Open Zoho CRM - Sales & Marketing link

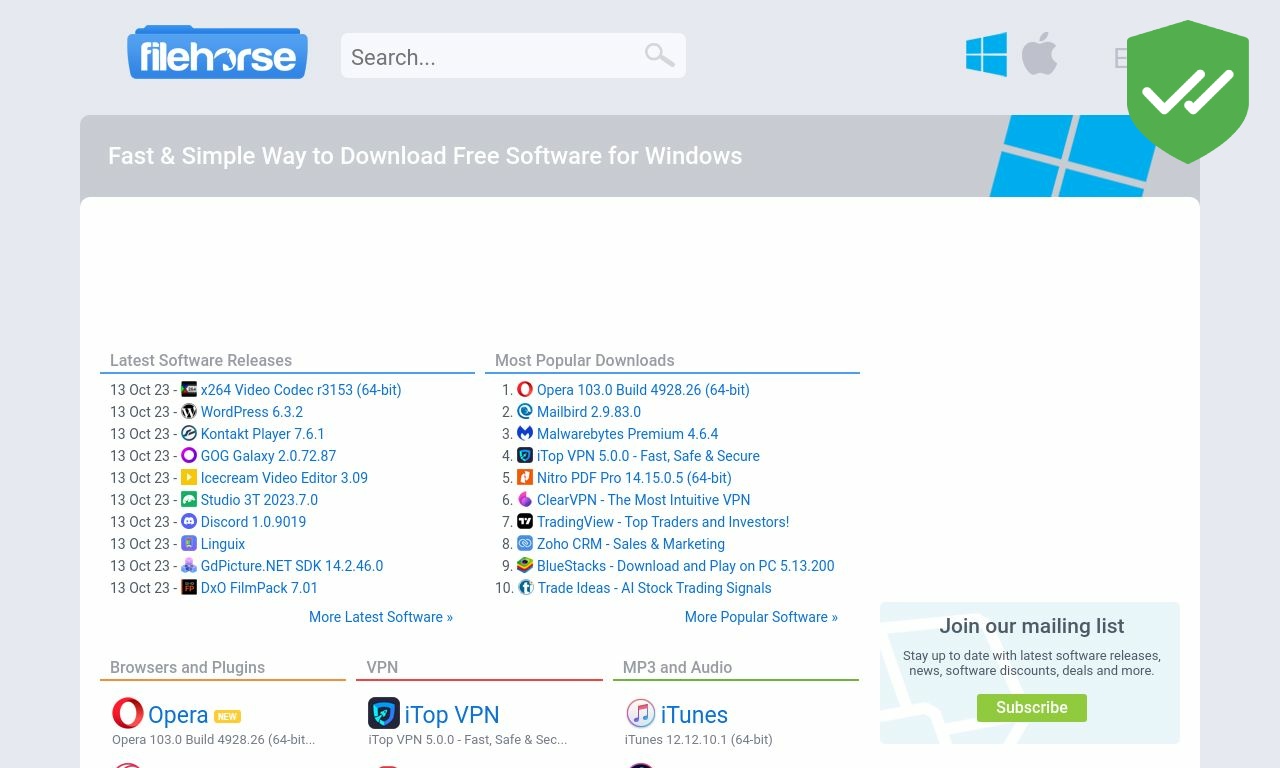click(631, 544)
